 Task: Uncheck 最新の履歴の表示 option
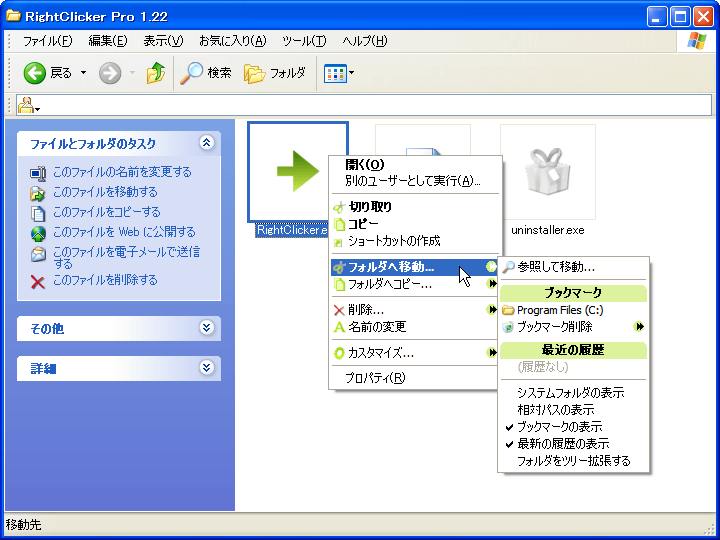(574, 444)
